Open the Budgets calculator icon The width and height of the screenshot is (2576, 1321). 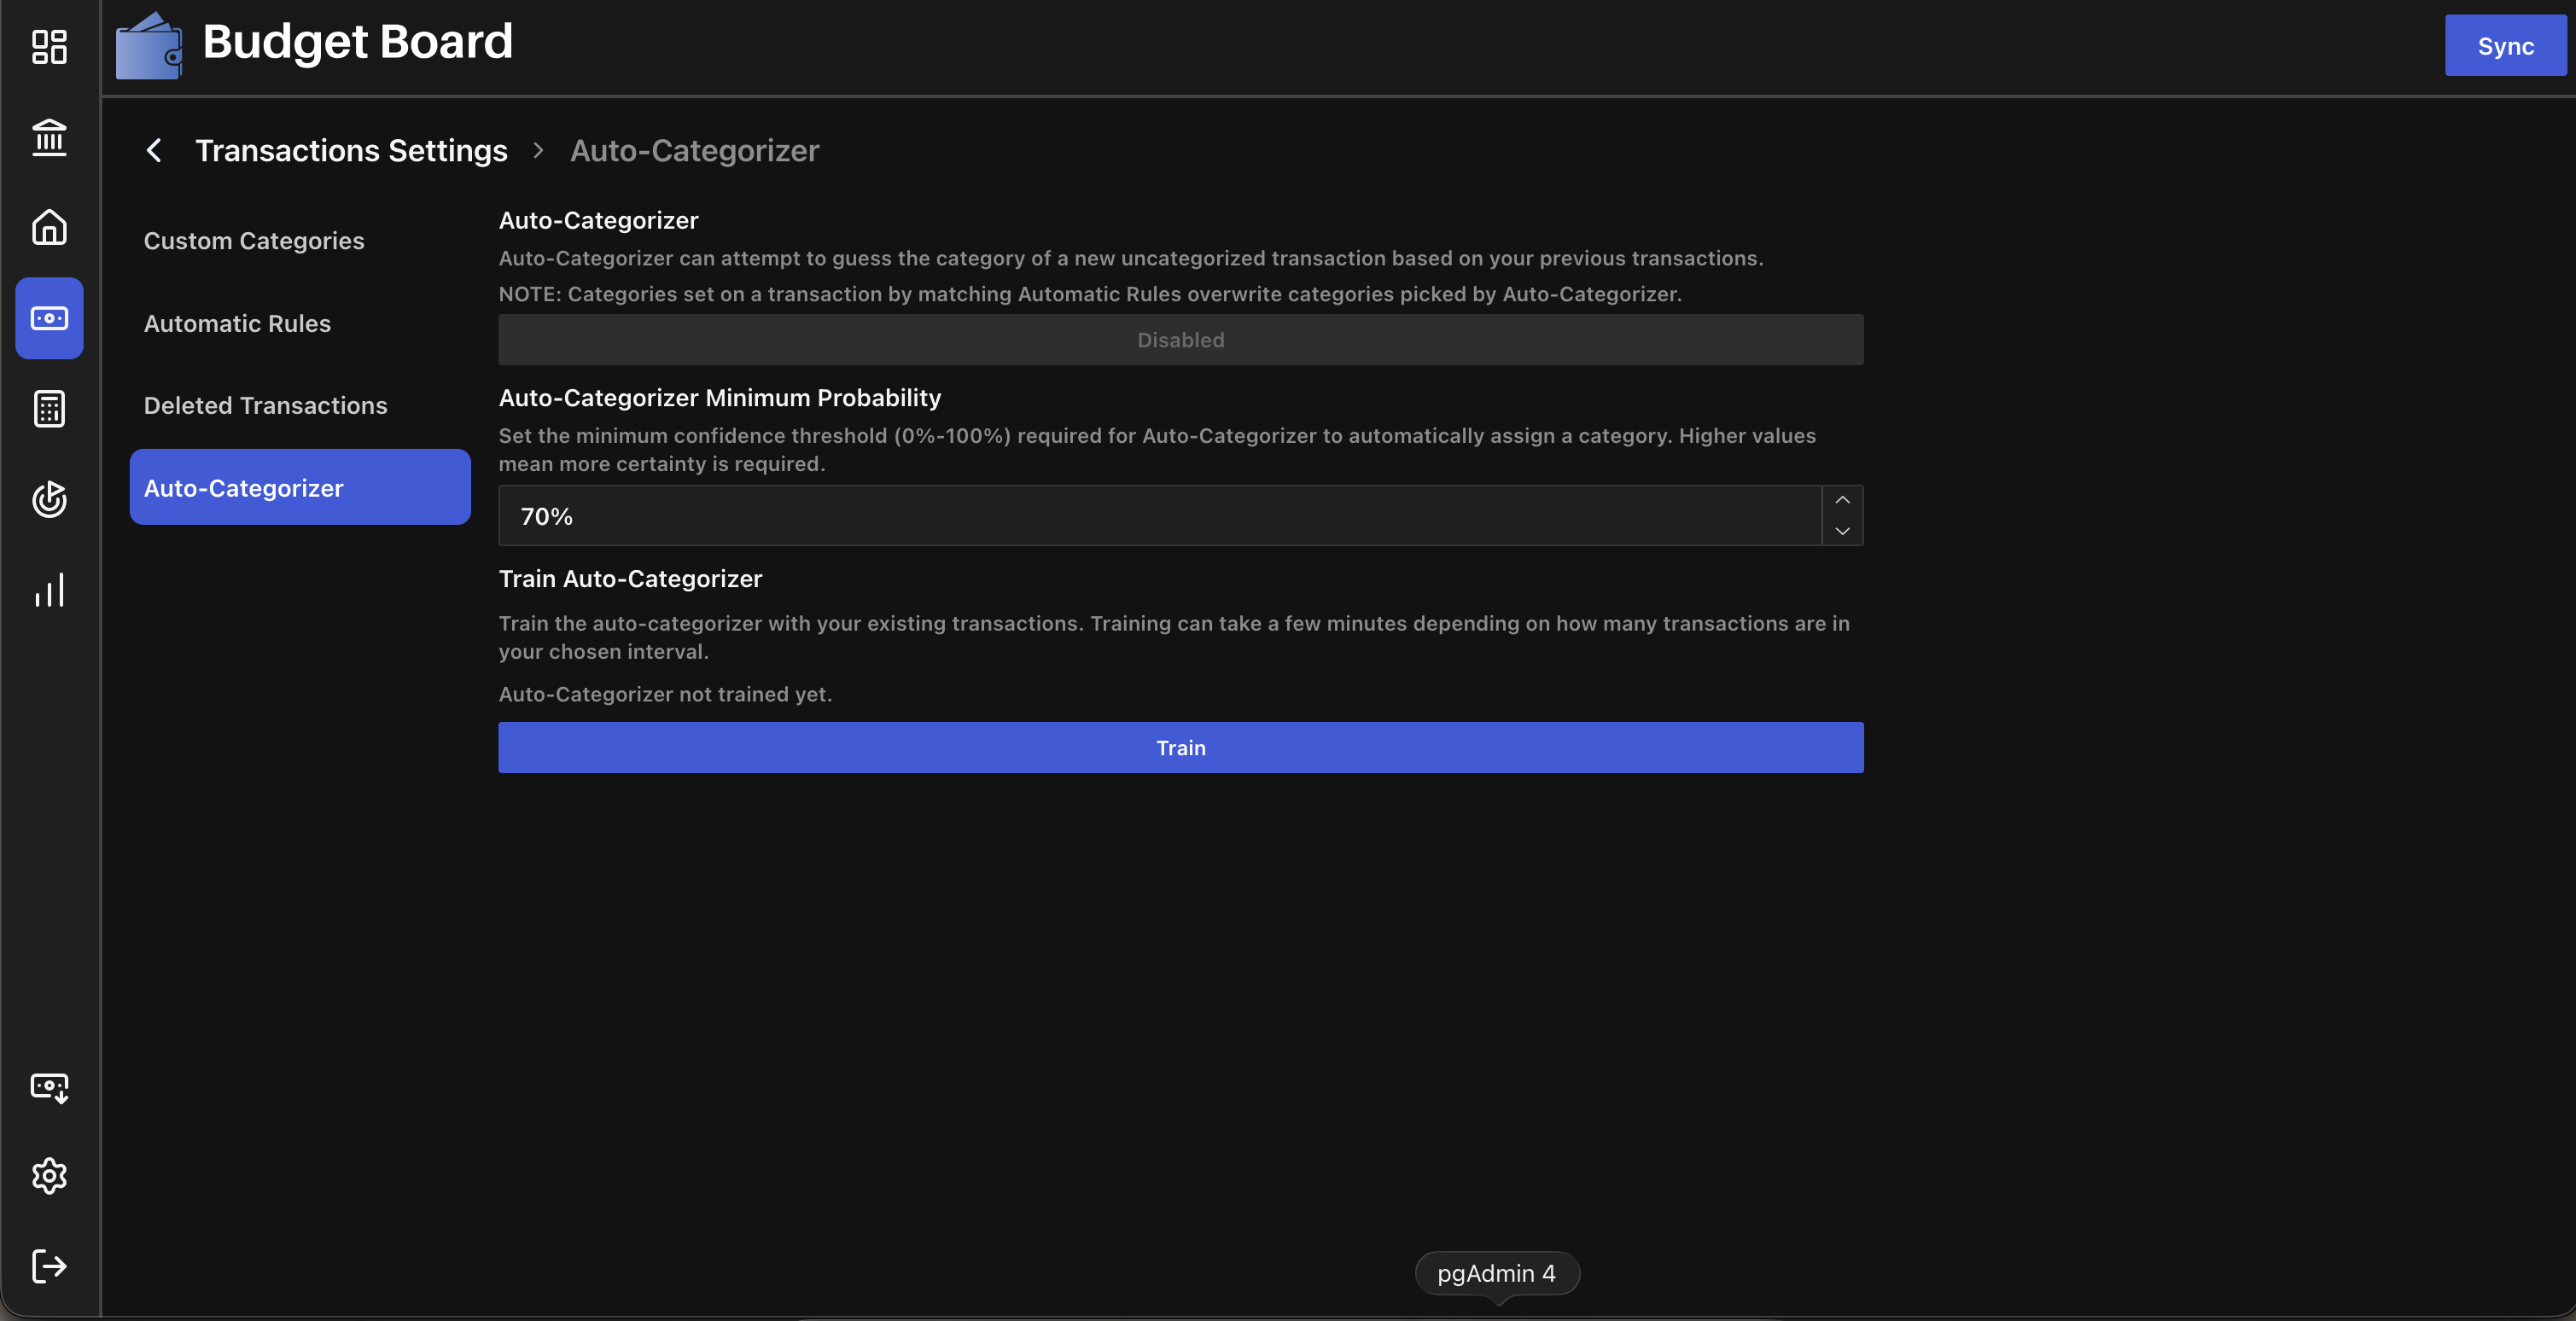pyautogui.click(x=49, y=408)
